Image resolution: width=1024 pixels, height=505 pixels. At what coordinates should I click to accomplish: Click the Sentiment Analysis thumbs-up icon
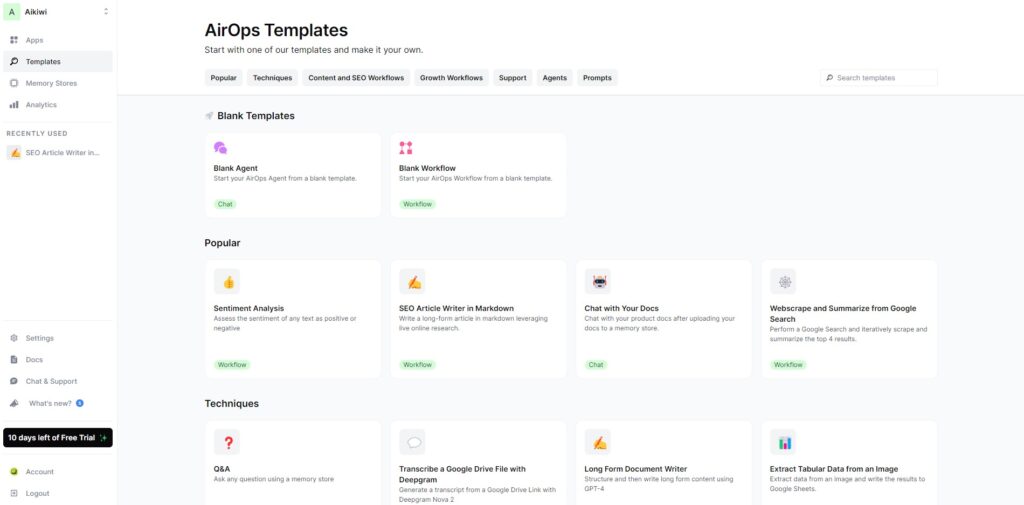point(227,282)
